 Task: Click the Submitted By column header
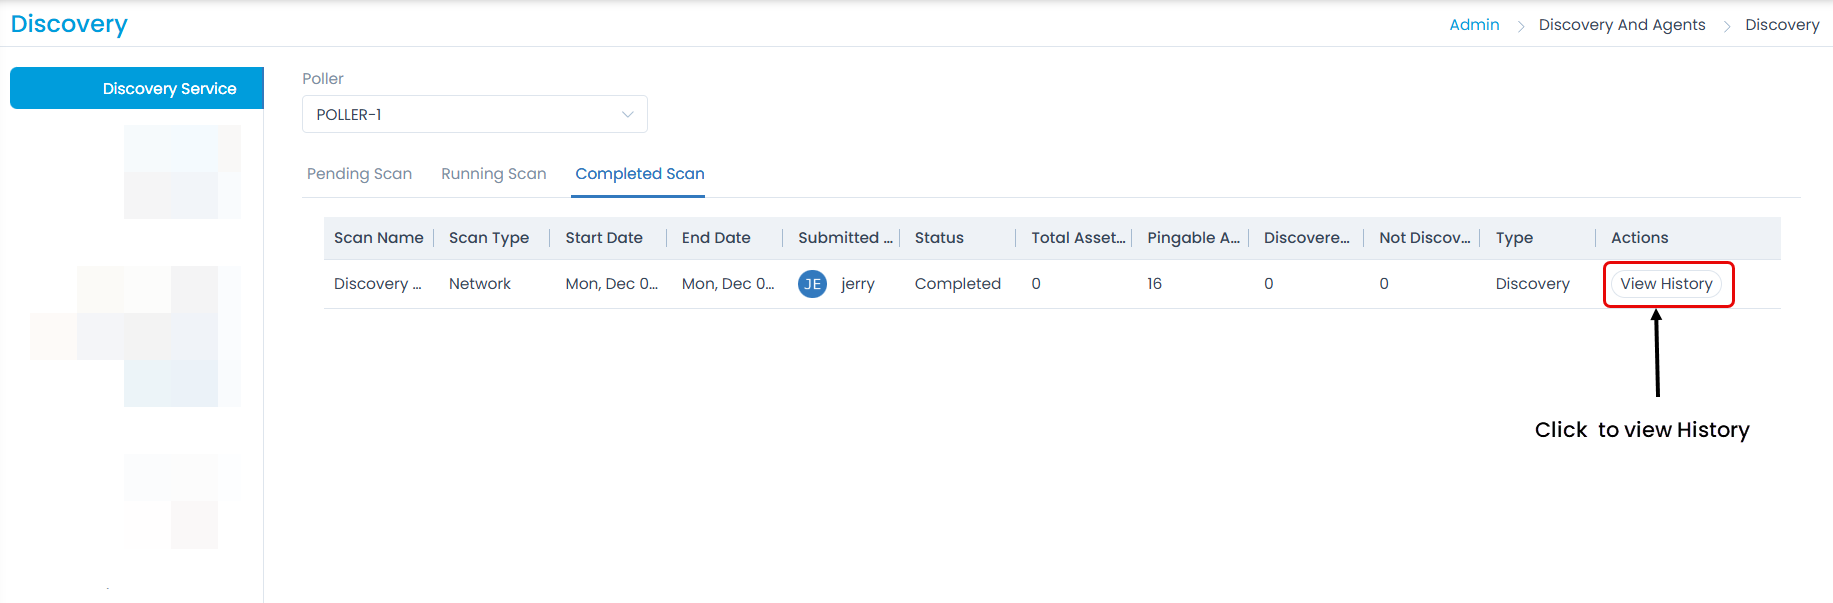pyautogui.click(x=844, y=238)
